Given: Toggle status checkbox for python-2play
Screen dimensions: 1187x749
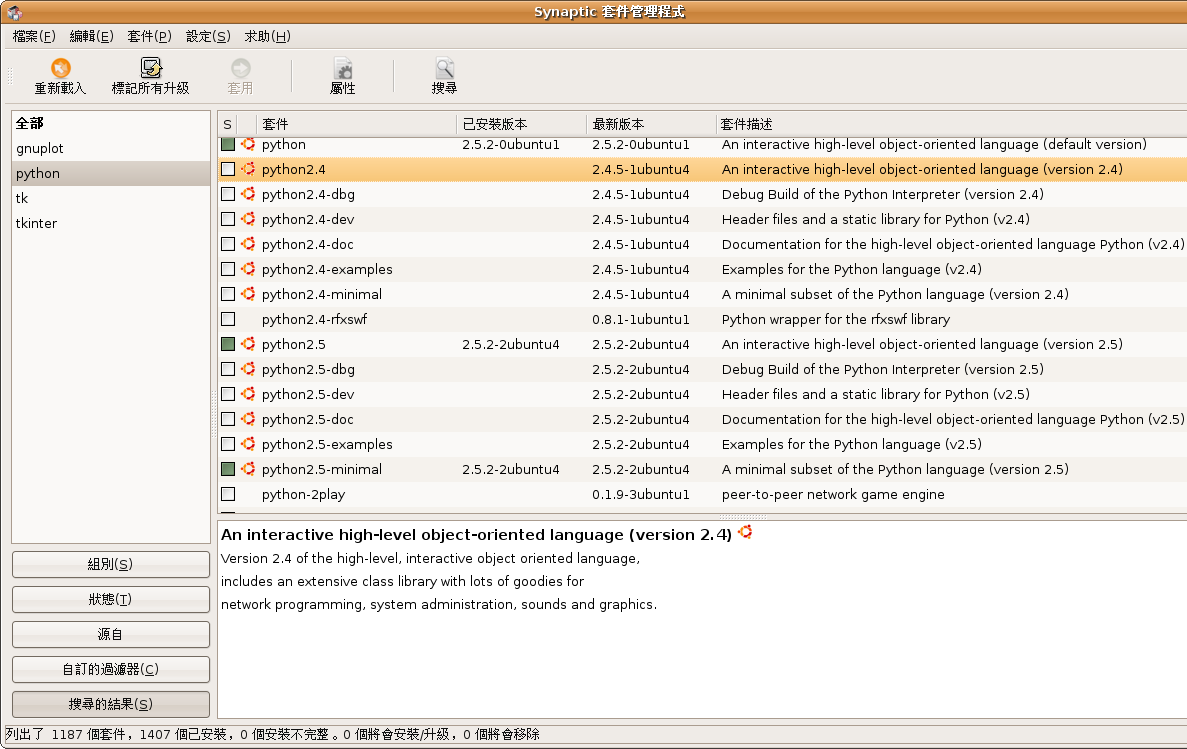Looking at the screenshot, I should 228,494.
